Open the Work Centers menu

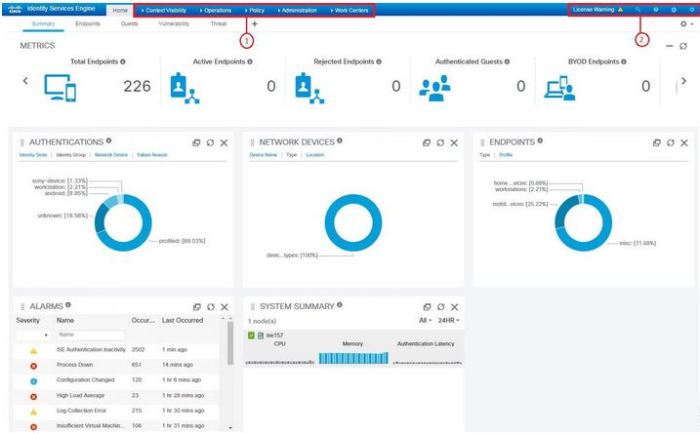pyautogui.click(x=349, y=10)
